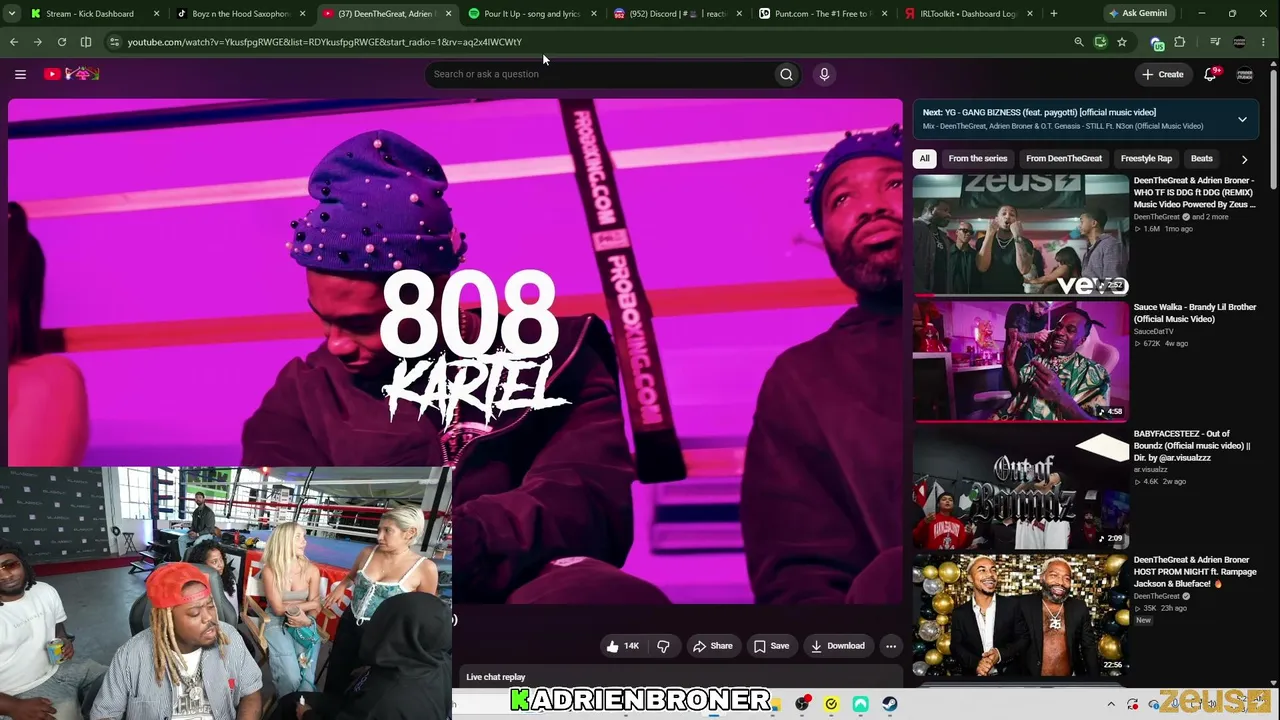Viewport: 1280px width, 720px height.
Task: Open BABYFACESTEEZ Out of Boundz thumbnail
Action: pos(1020,488)
